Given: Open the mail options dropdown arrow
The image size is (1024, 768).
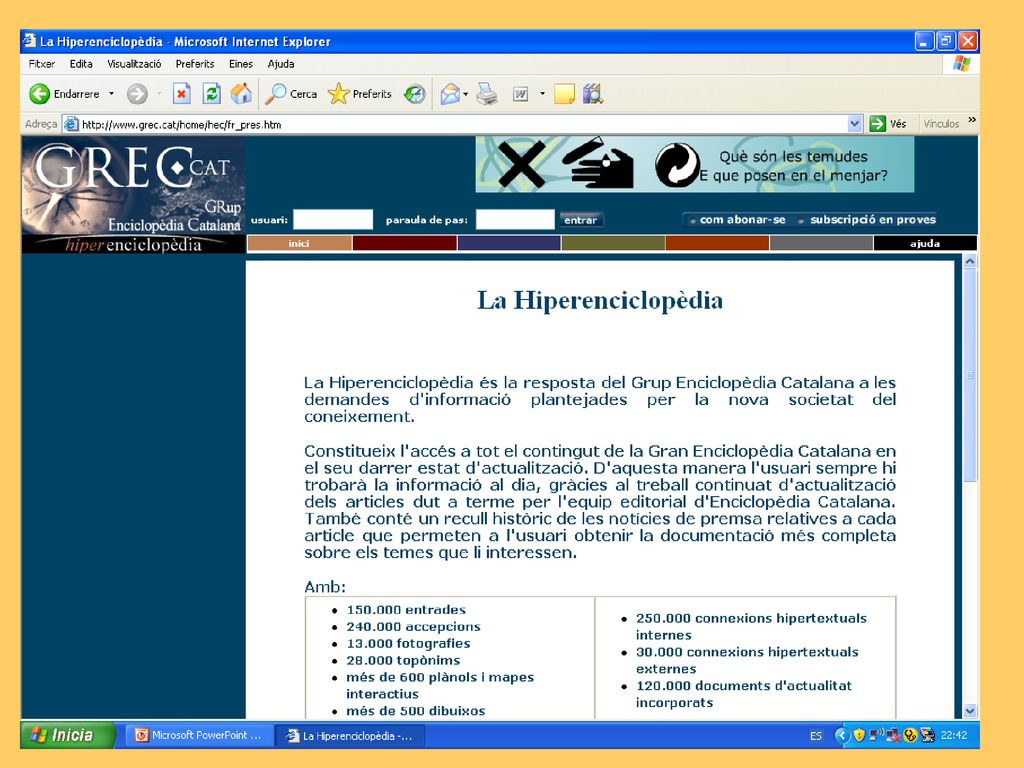Looking at the screenshot, I should coord(466,94).
